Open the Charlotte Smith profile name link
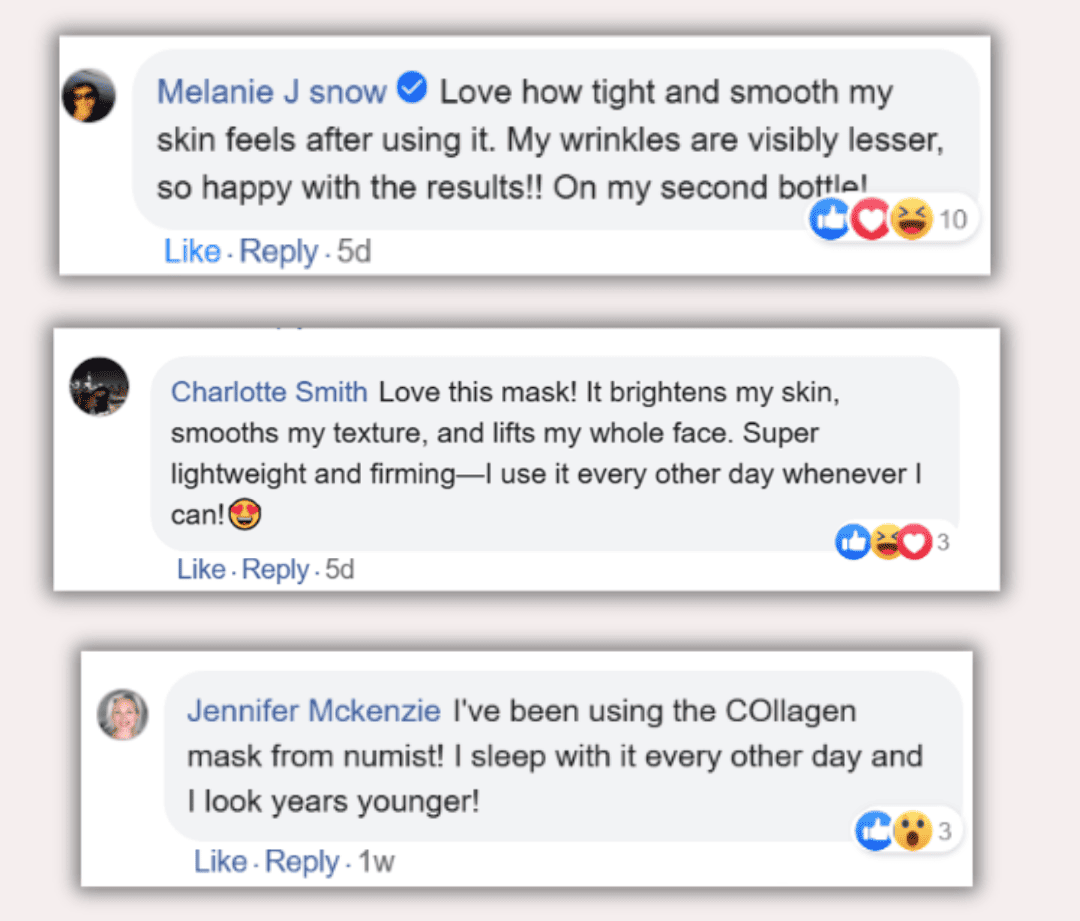The width and height of the screenshot is (1080, 921). tap(269, 392)
